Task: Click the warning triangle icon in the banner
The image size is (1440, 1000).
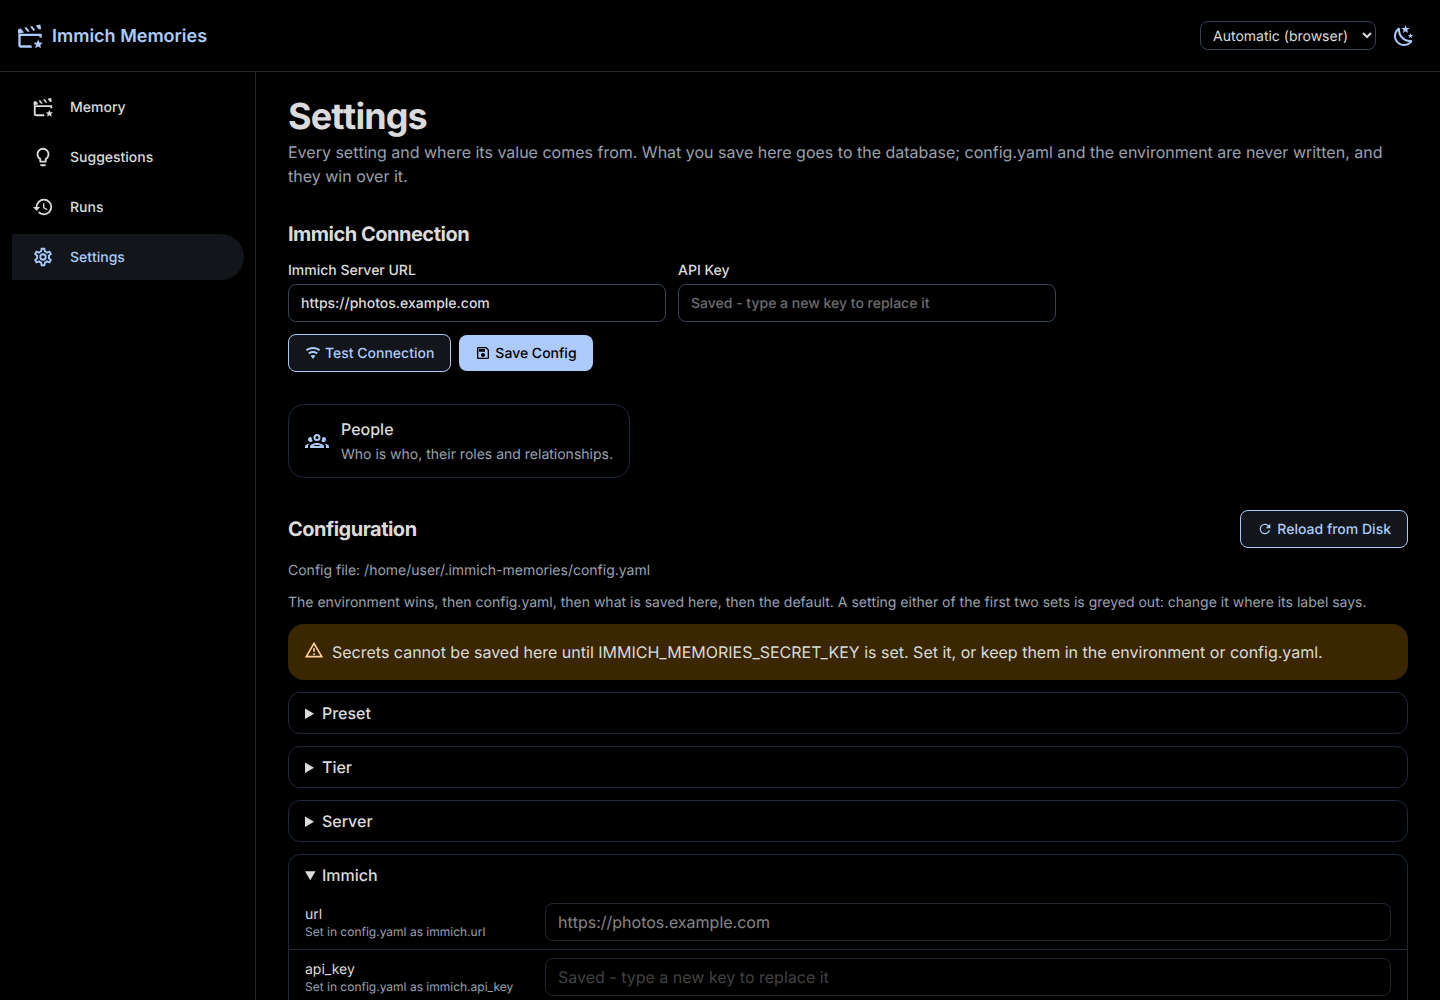Action: click(314, 651)
